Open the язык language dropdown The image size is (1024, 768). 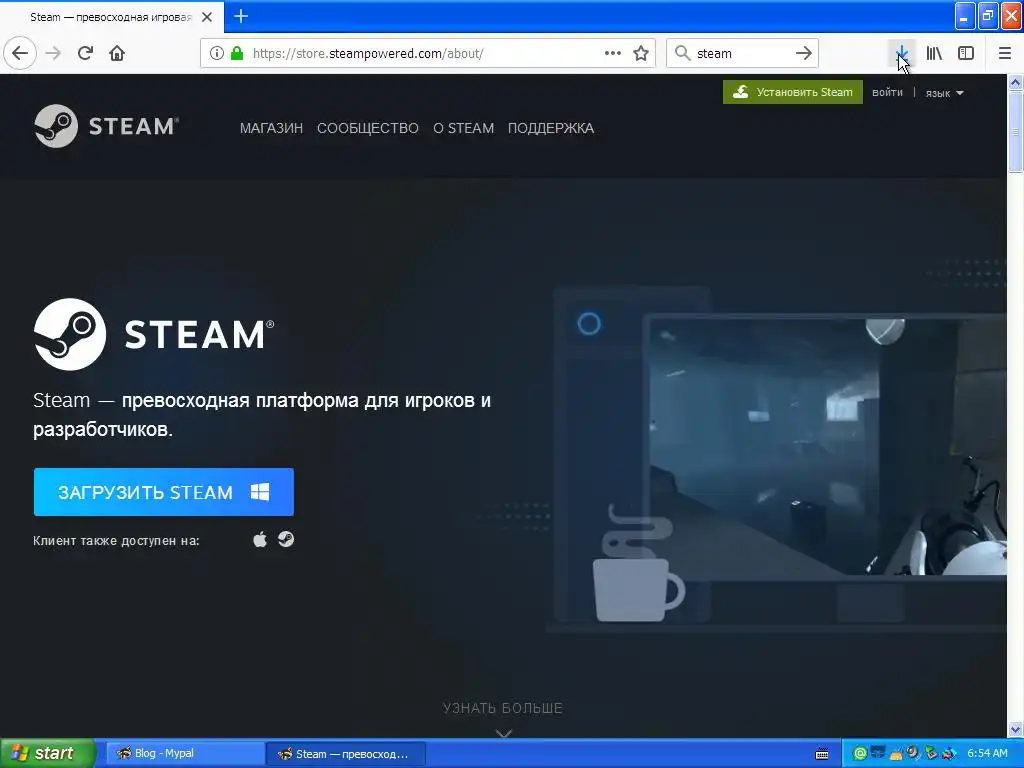[944, 93]
